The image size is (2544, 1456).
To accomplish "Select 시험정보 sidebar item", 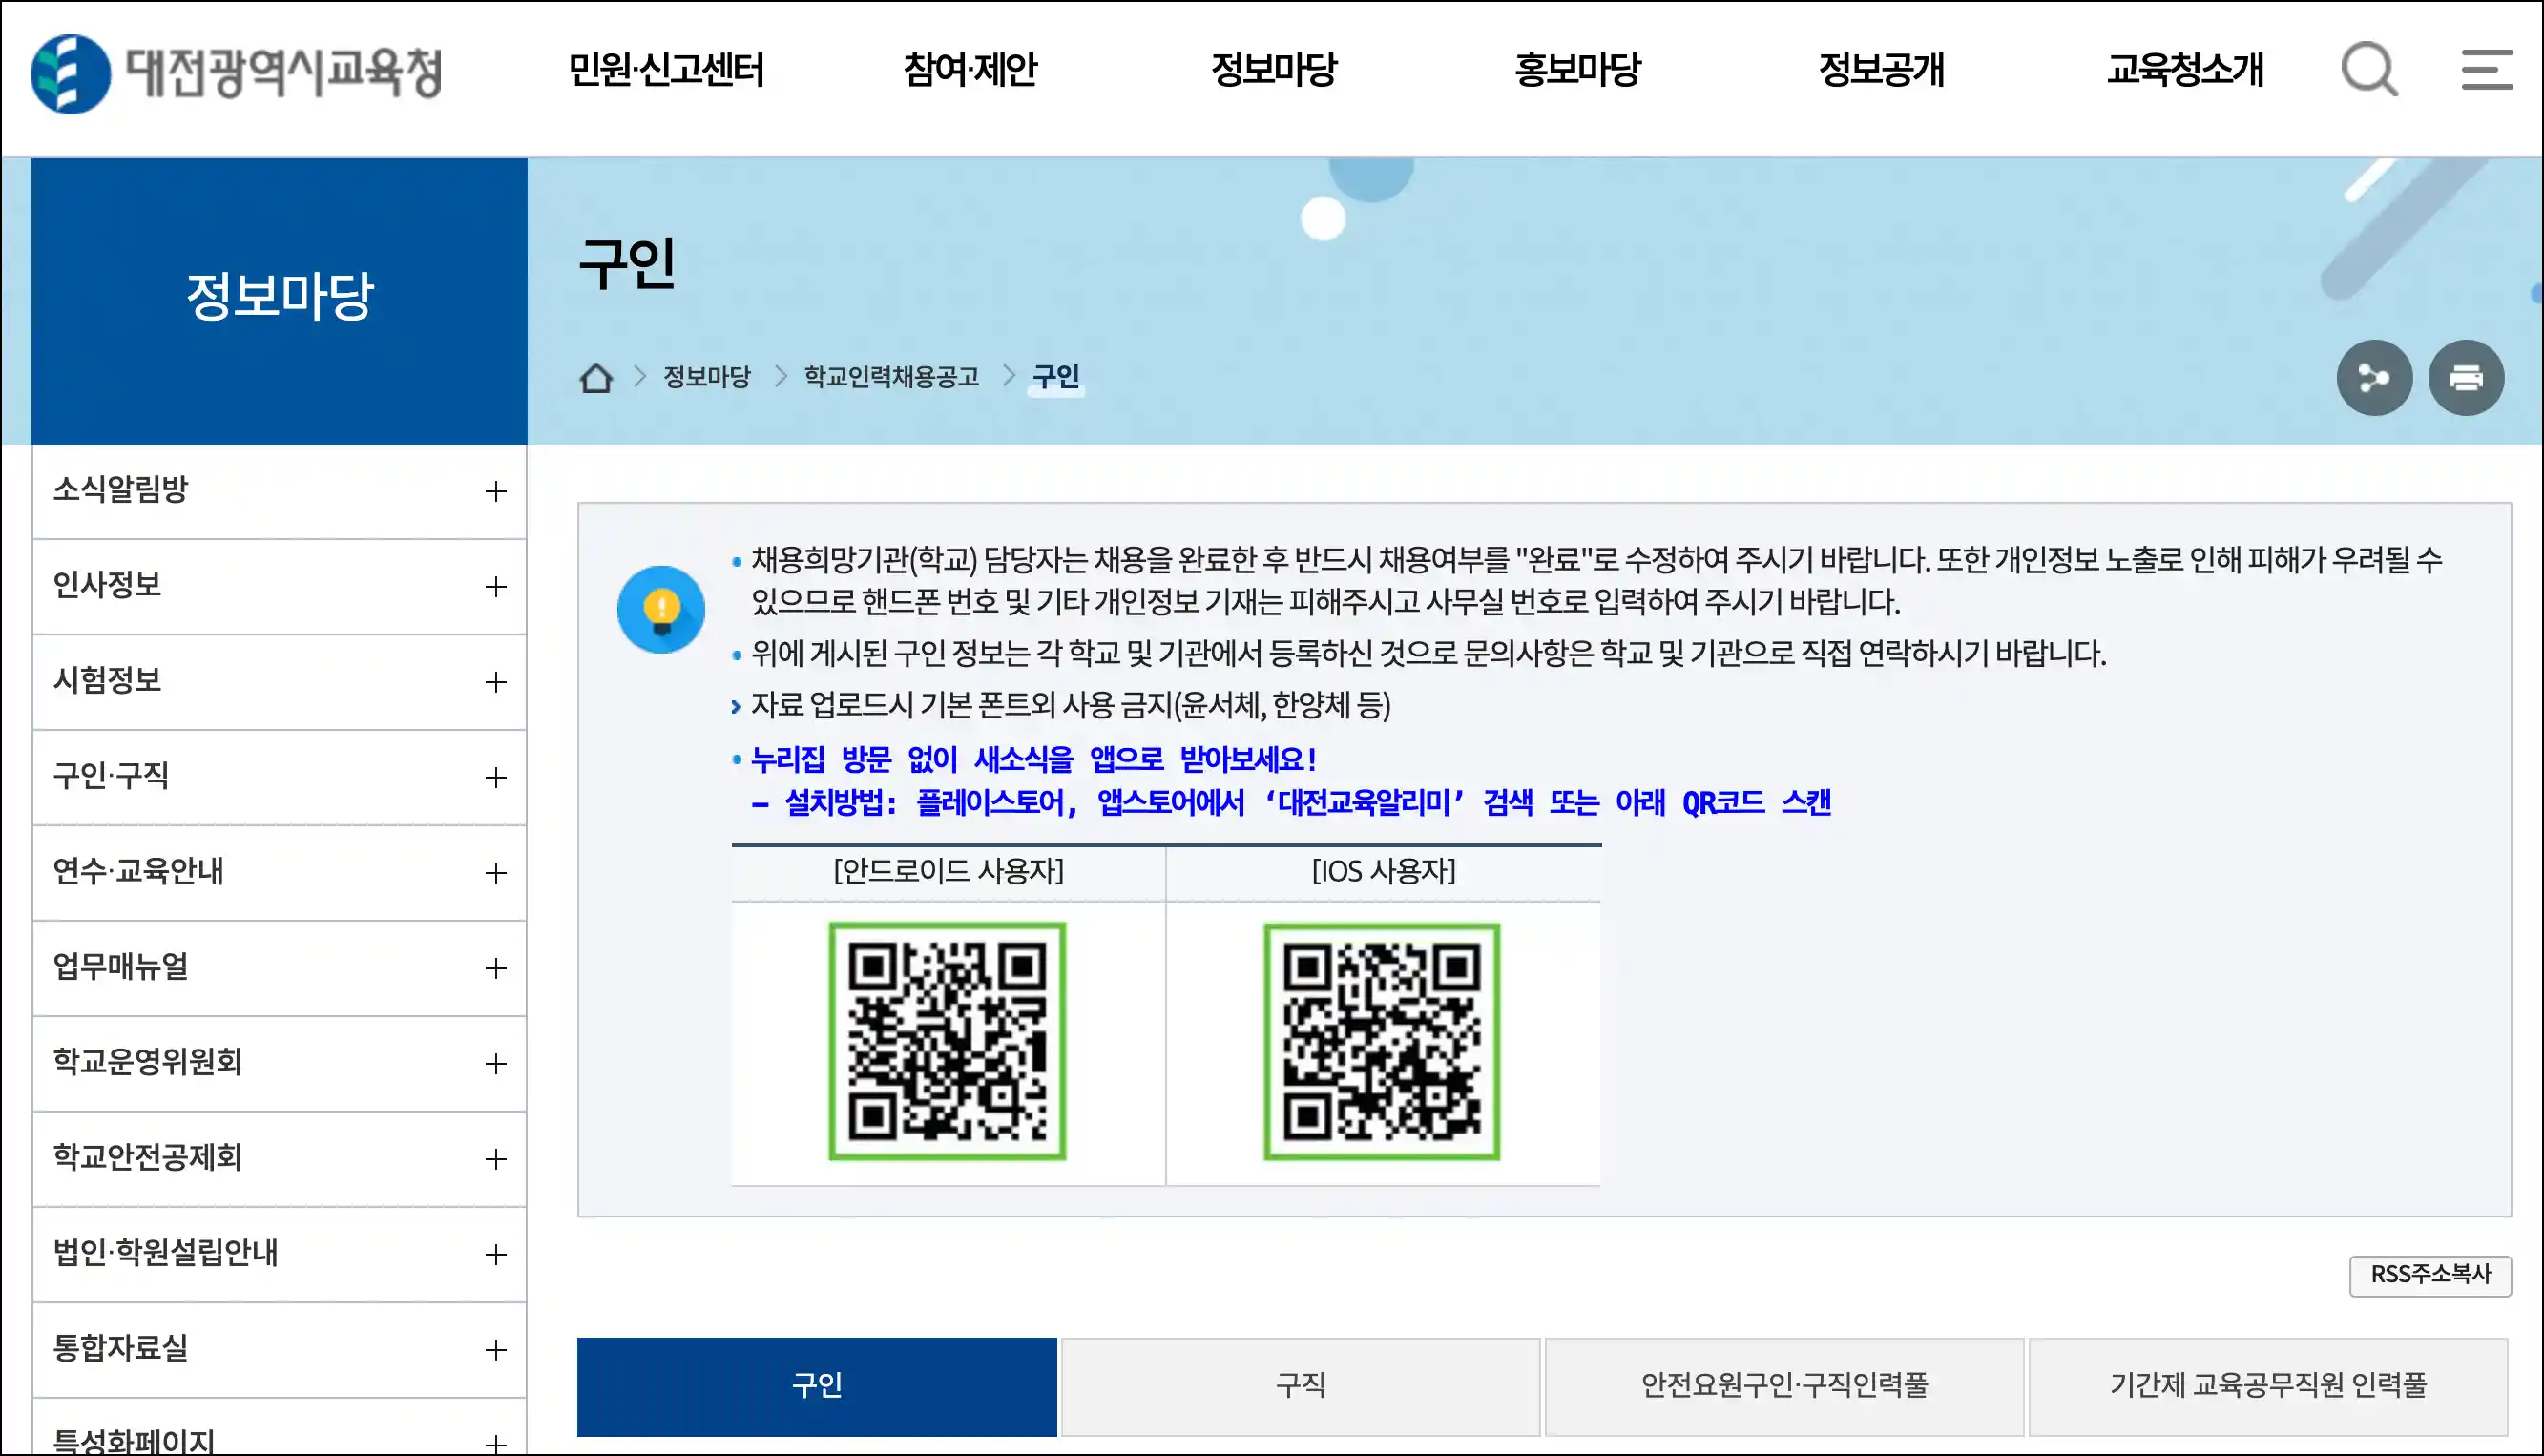I will coord(279,682).
